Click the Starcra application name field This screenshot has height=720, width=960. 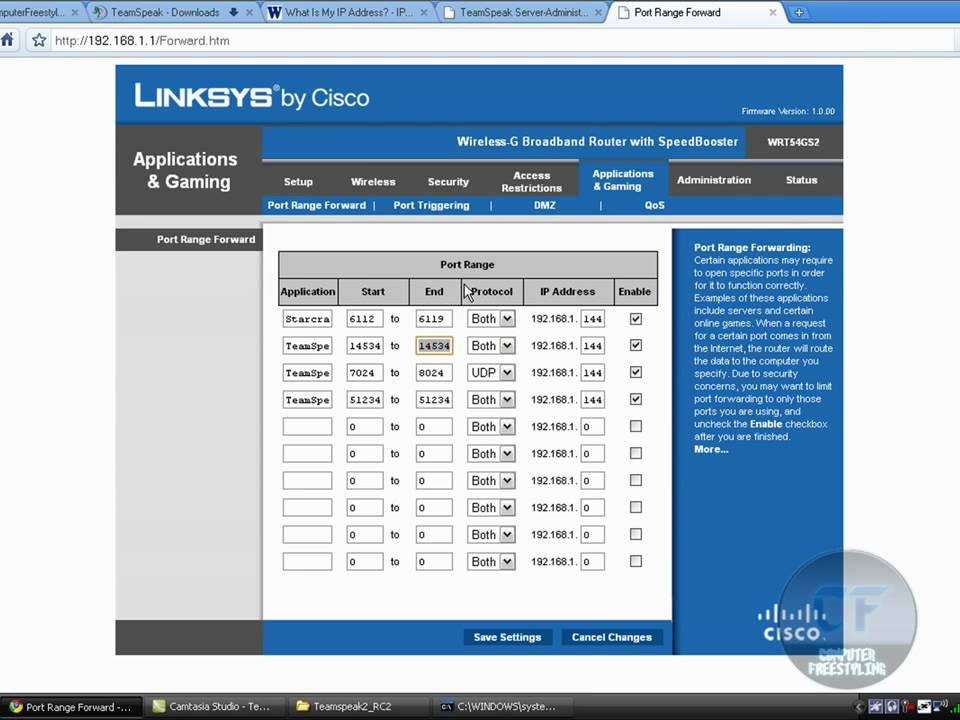307,318
